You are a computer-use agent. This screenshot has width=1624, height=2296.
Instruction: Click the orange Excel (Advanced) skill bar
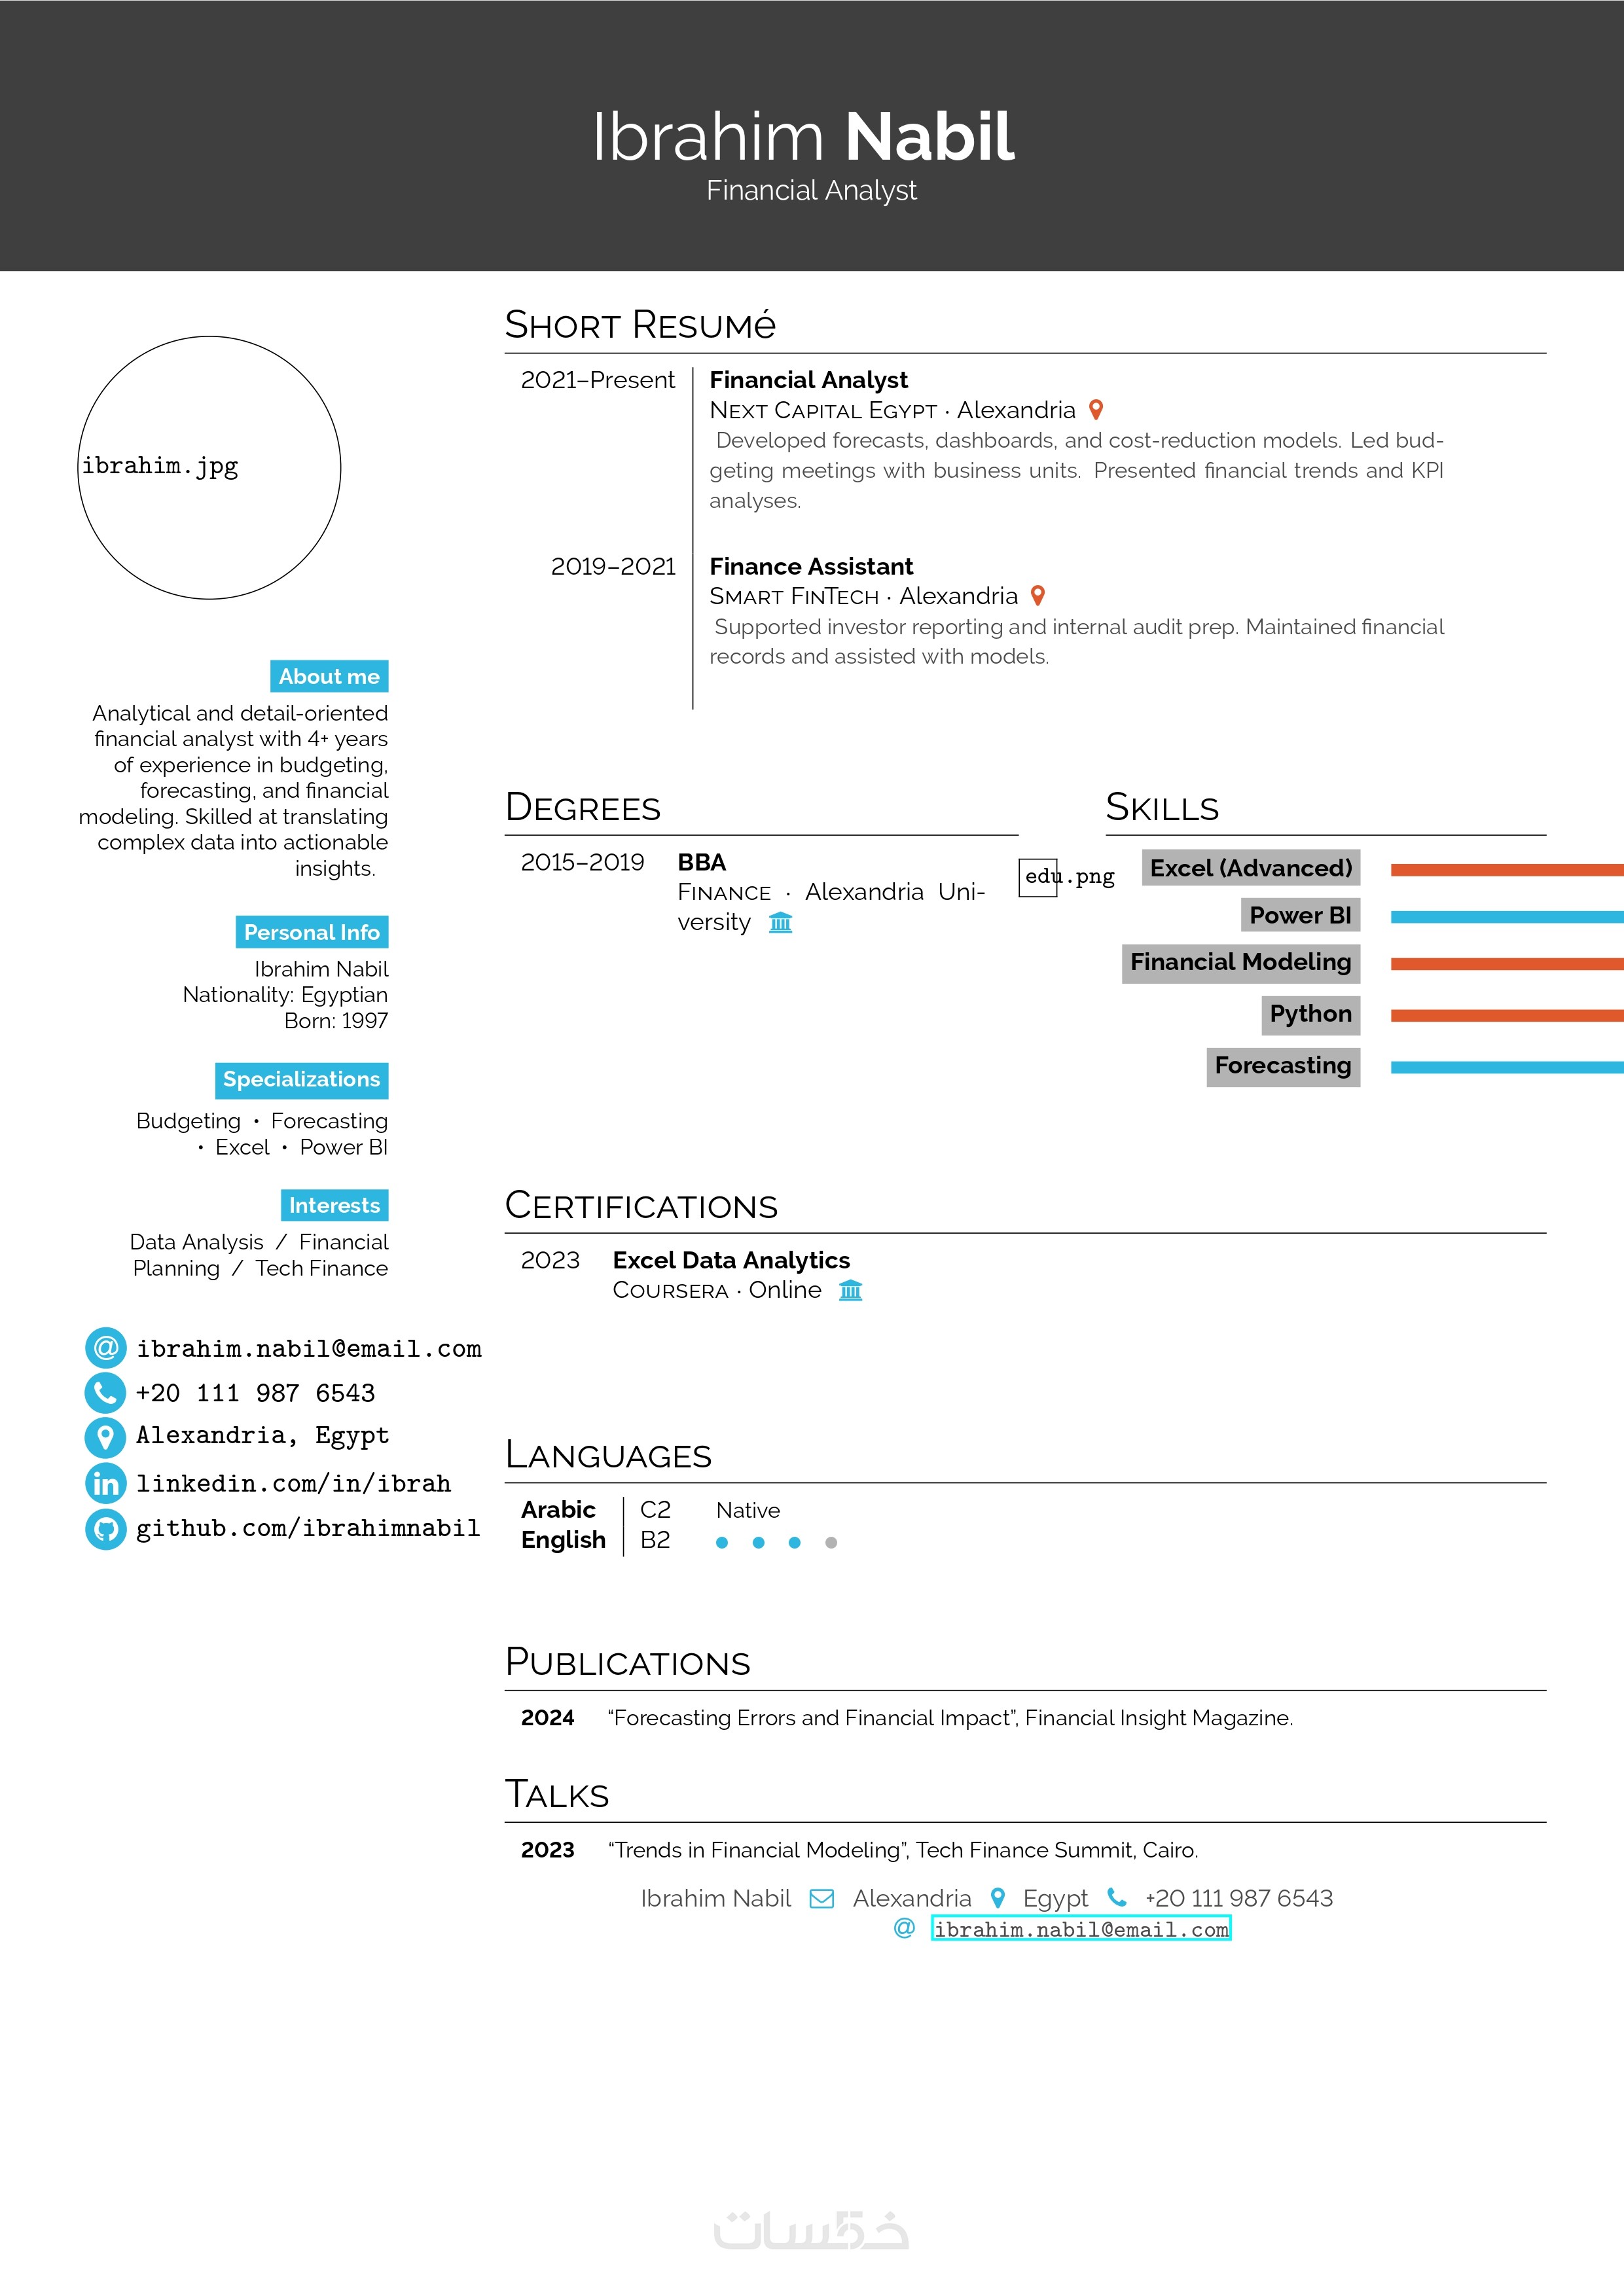pos(1506,870)
